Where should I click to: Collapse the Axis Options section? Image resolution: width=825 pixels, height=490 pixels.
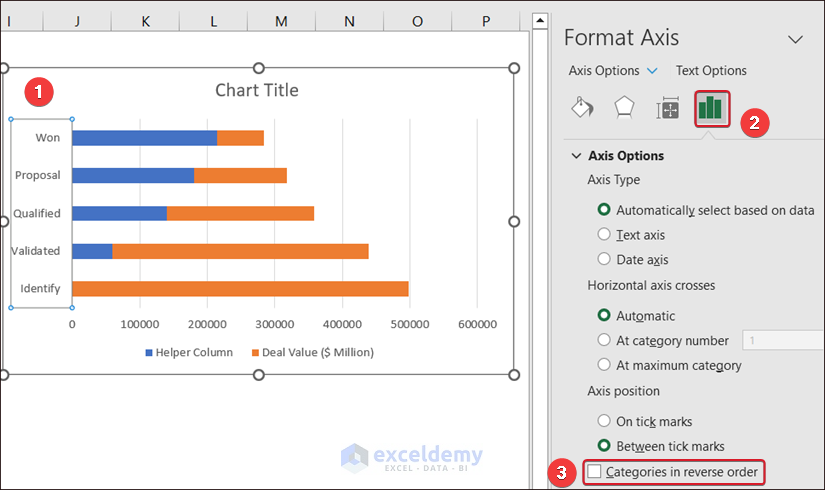point(576,156)
